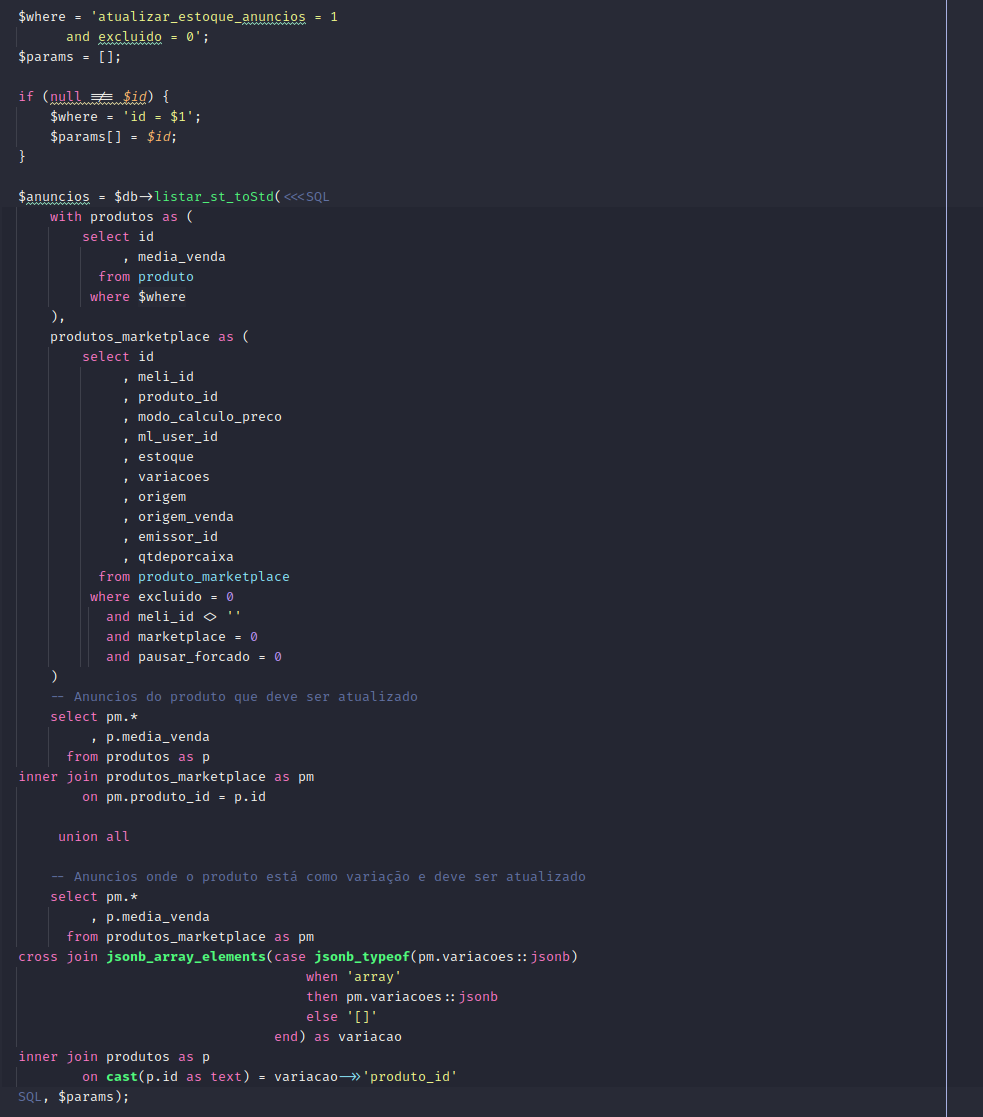Screen dimensions: 983x1117
Task: Click the ml_user_id column name
Action: point(177,437)
